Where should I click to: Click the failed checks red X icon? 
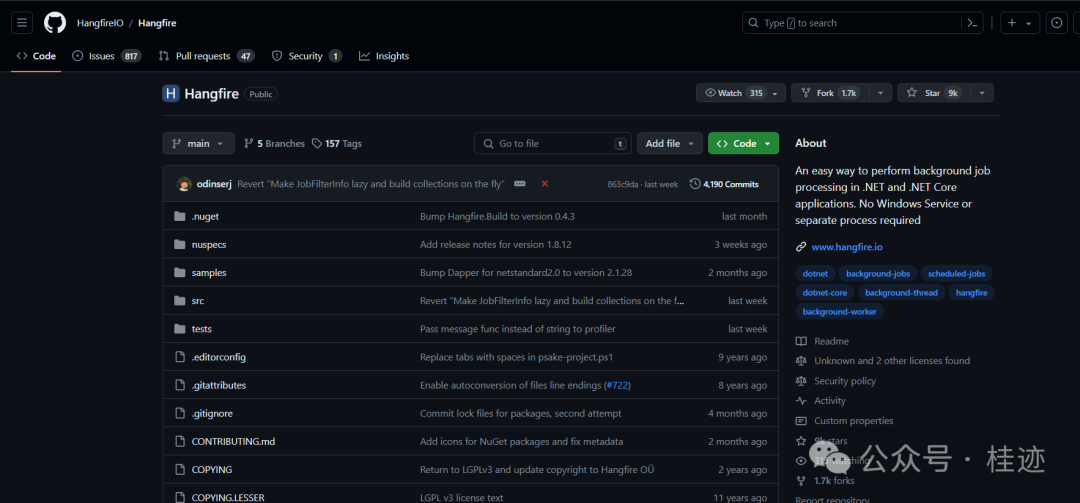[545, 184]
